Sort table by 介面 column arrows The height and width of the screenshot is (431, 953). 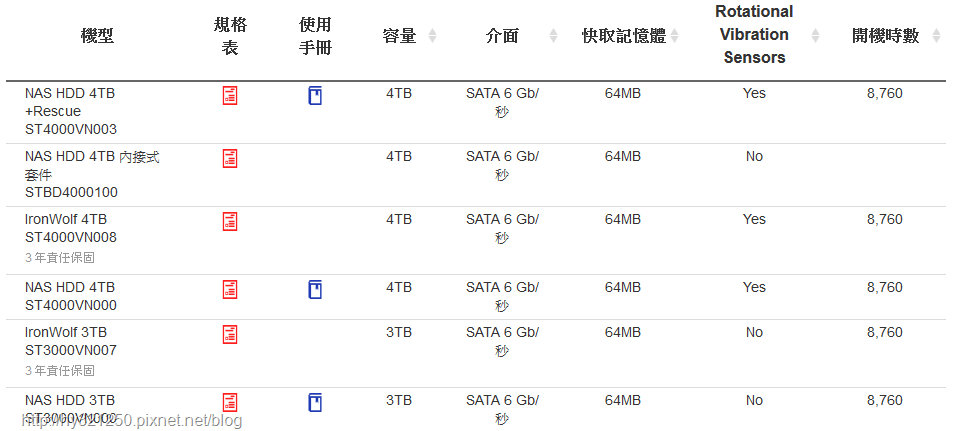tap(553, 36)
